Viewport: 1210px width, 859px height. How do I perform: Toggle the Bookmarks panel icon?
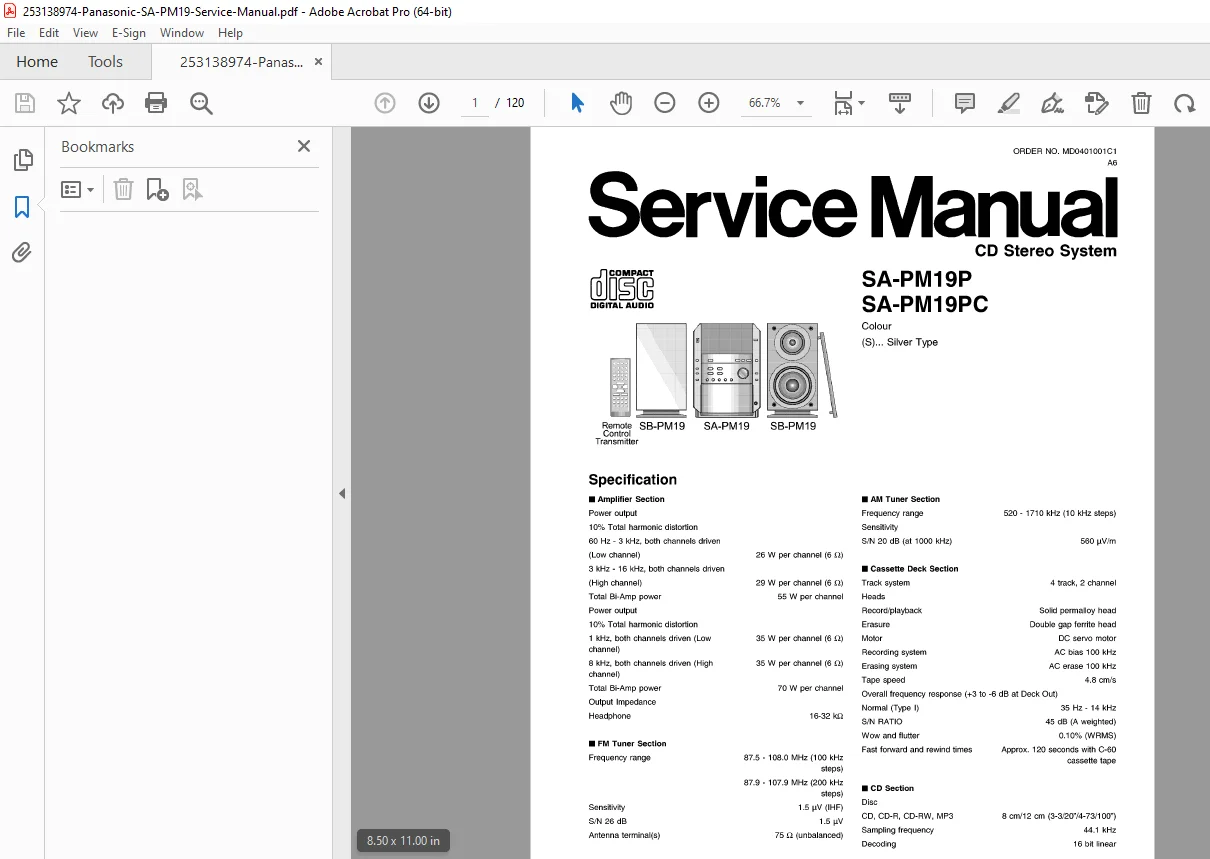tap(22, 207)
